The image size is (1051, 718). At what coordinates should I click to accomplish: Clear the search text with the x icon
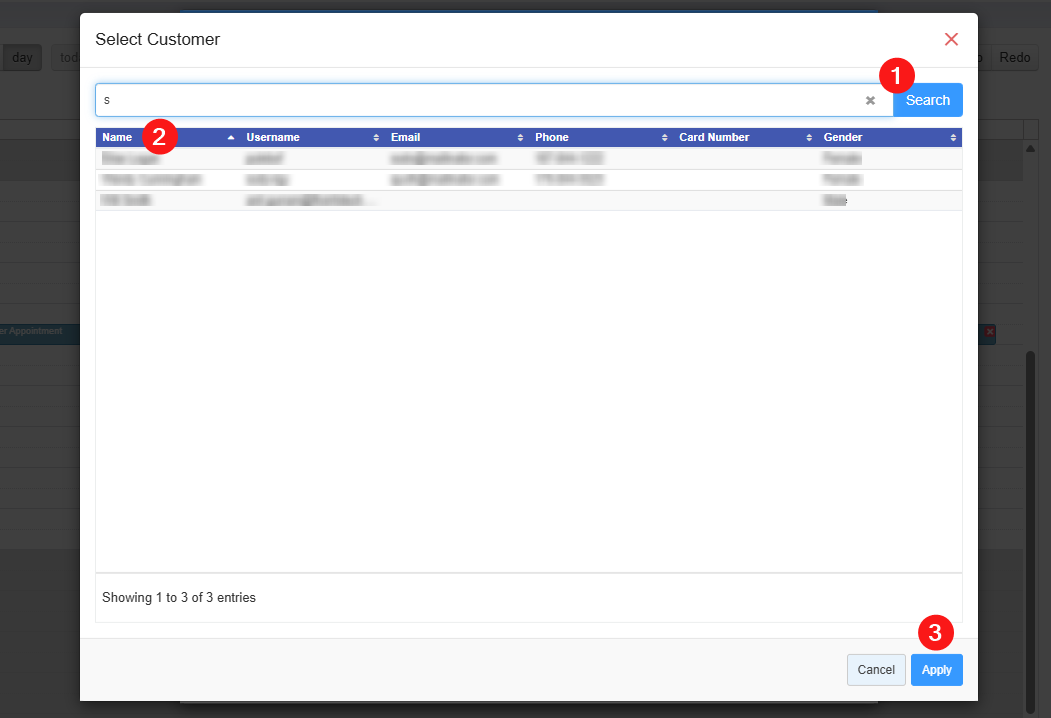click(870, 100)
